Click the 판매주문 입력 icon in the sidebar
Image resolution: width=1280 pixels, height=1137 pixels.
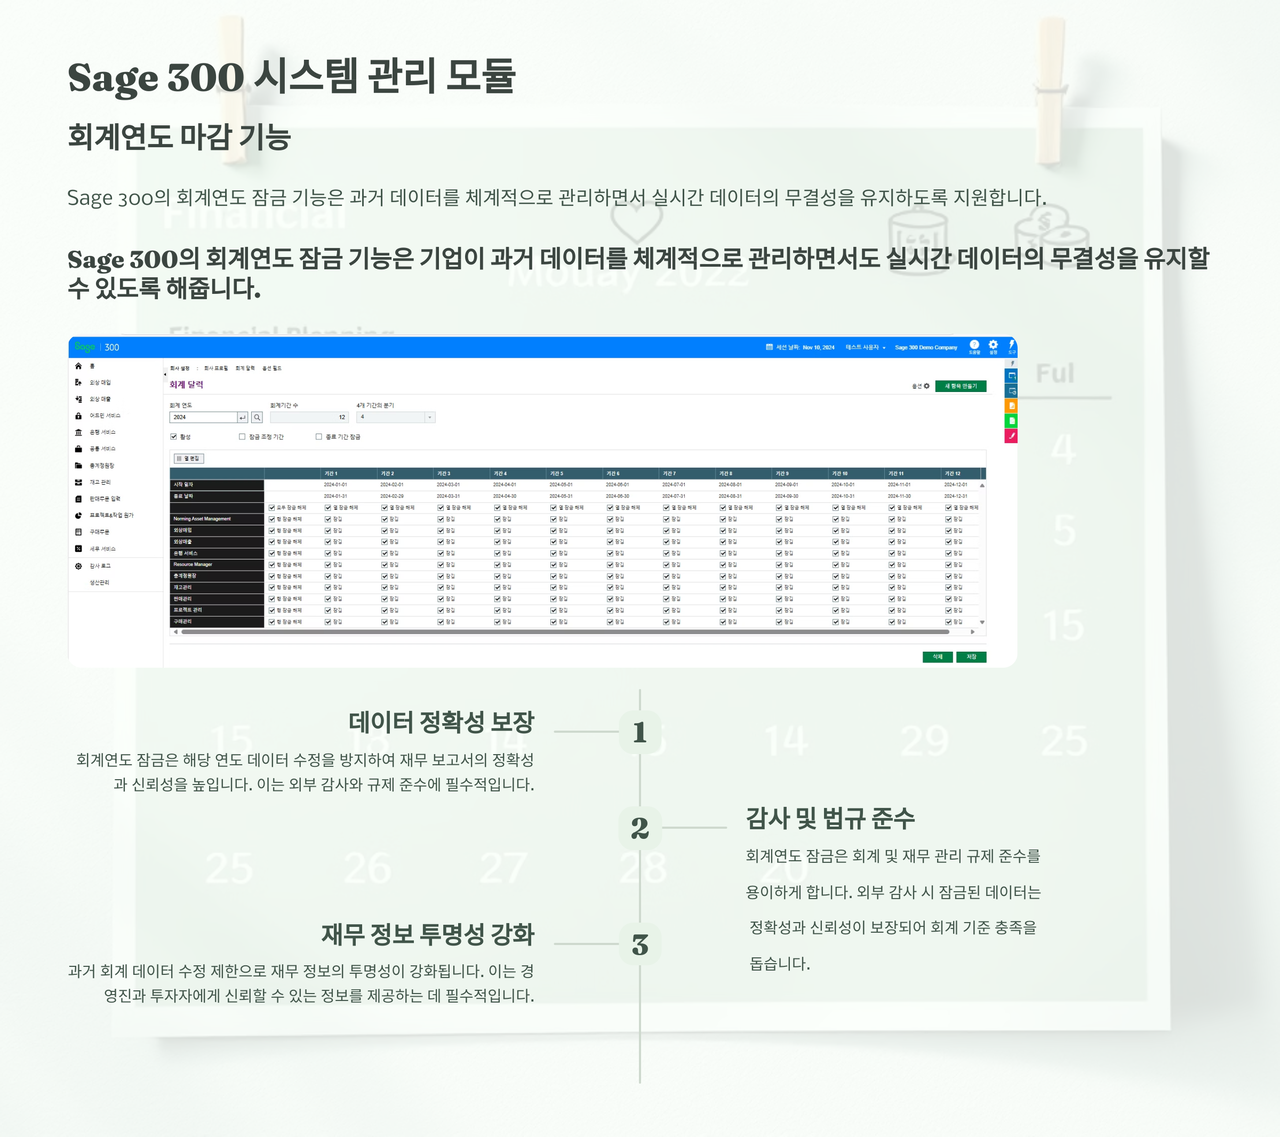(78, 499)
